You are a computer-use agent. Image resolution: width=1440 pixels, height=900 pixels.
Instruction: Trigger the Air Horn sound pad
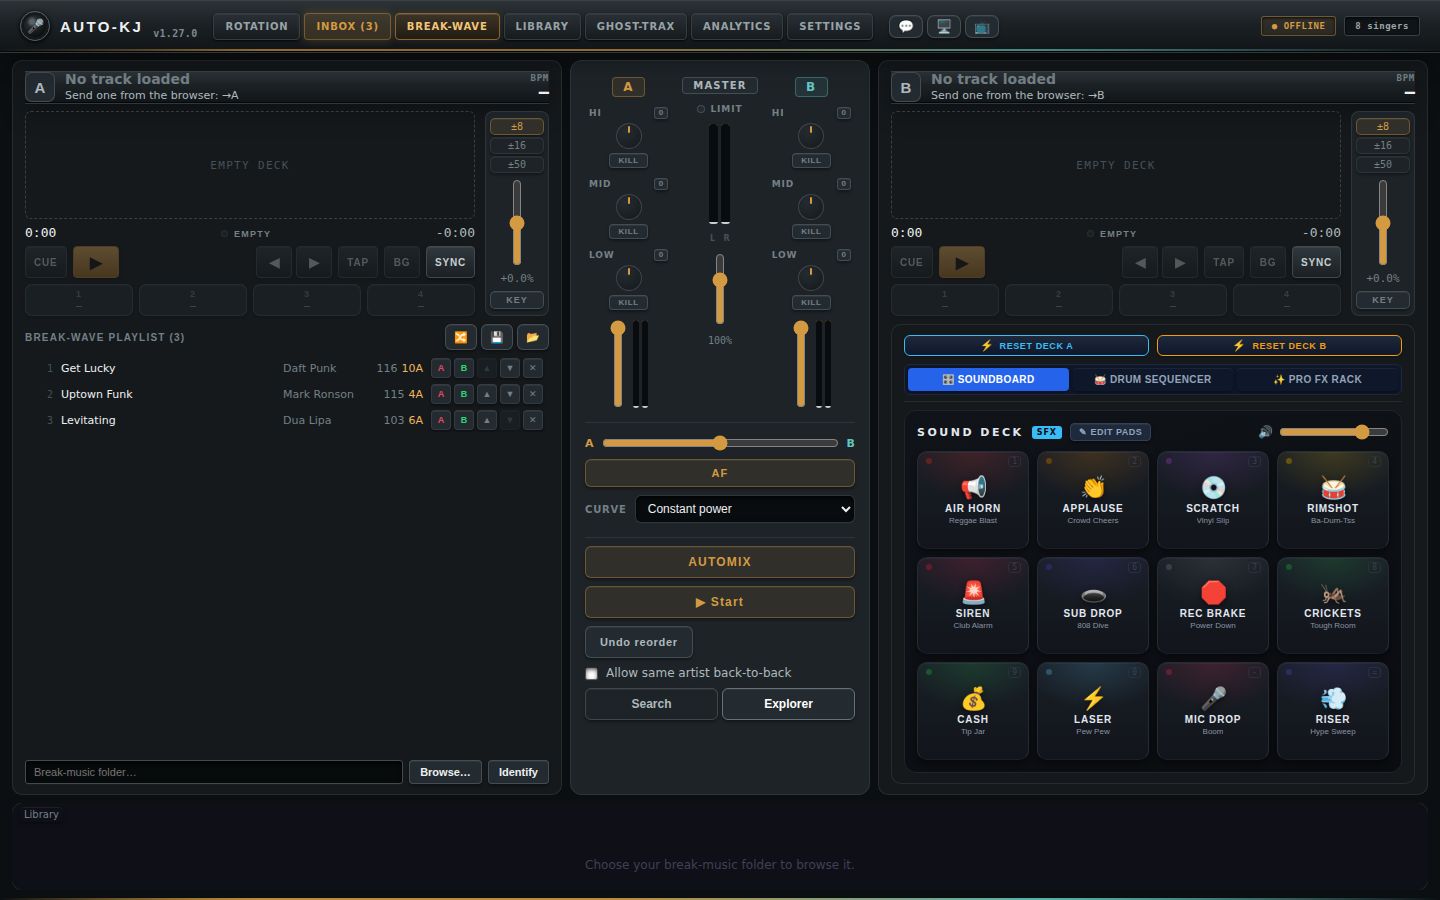click(973, 500)
